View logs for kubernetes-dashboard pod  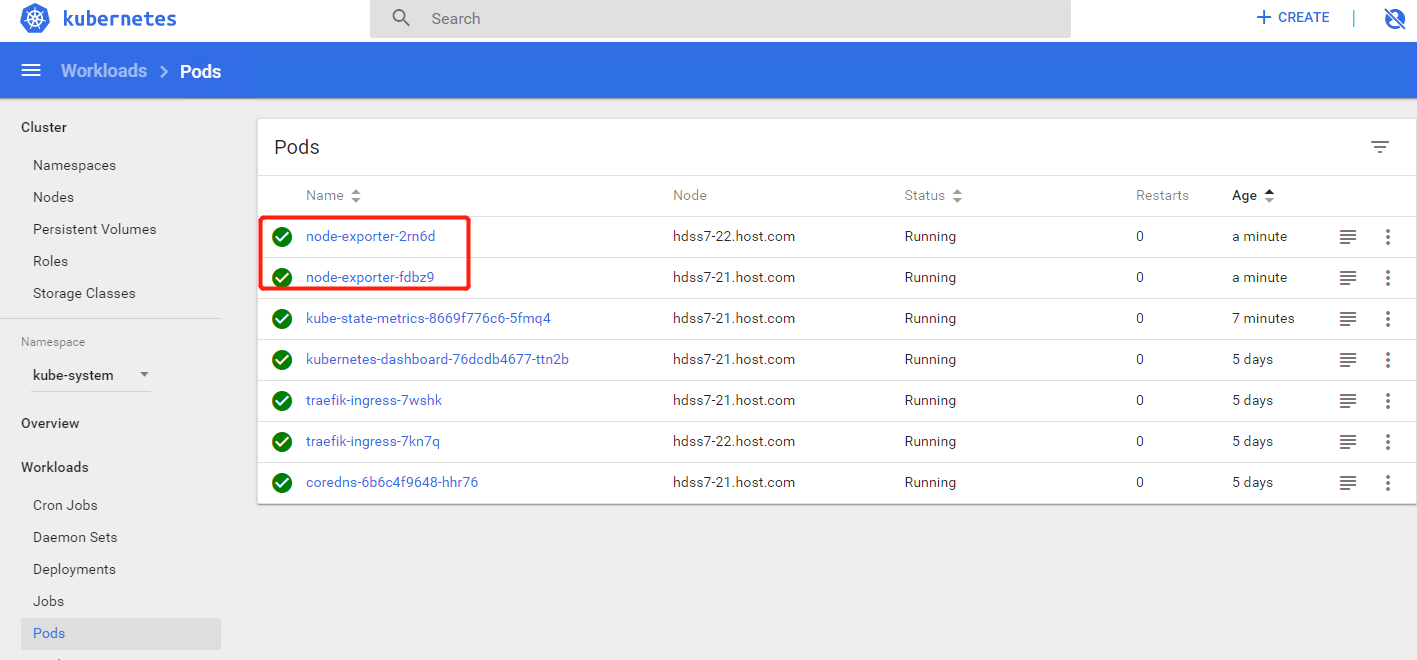tap(1348, 360)
